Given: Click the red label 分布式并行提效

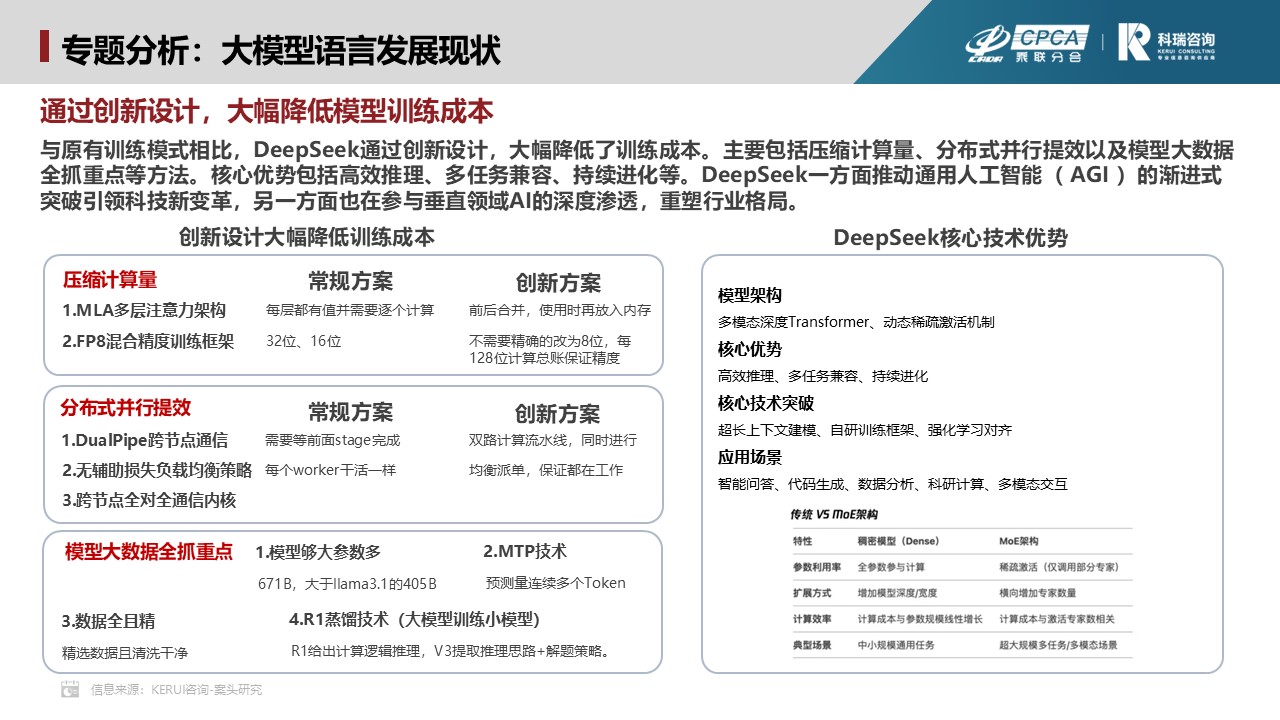Looking at the screenshot, I should coord(125,408).
